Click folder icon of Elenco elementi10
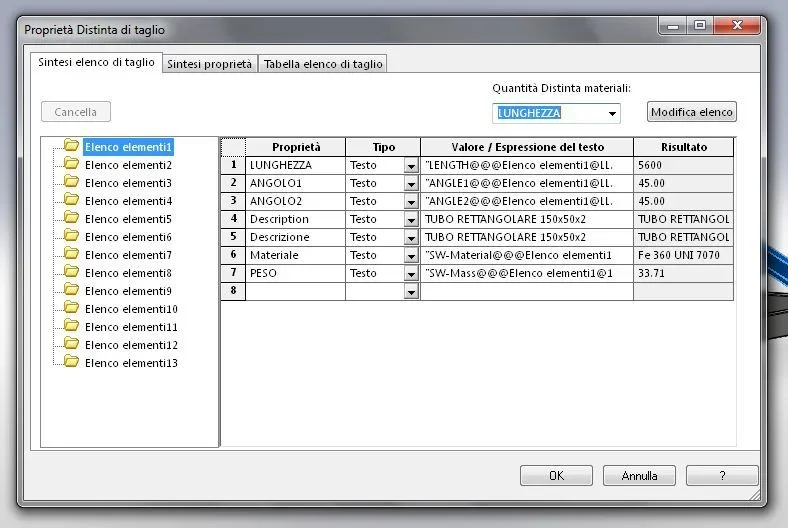The width and height of the screenshot is (788, 528). point(71,308)
